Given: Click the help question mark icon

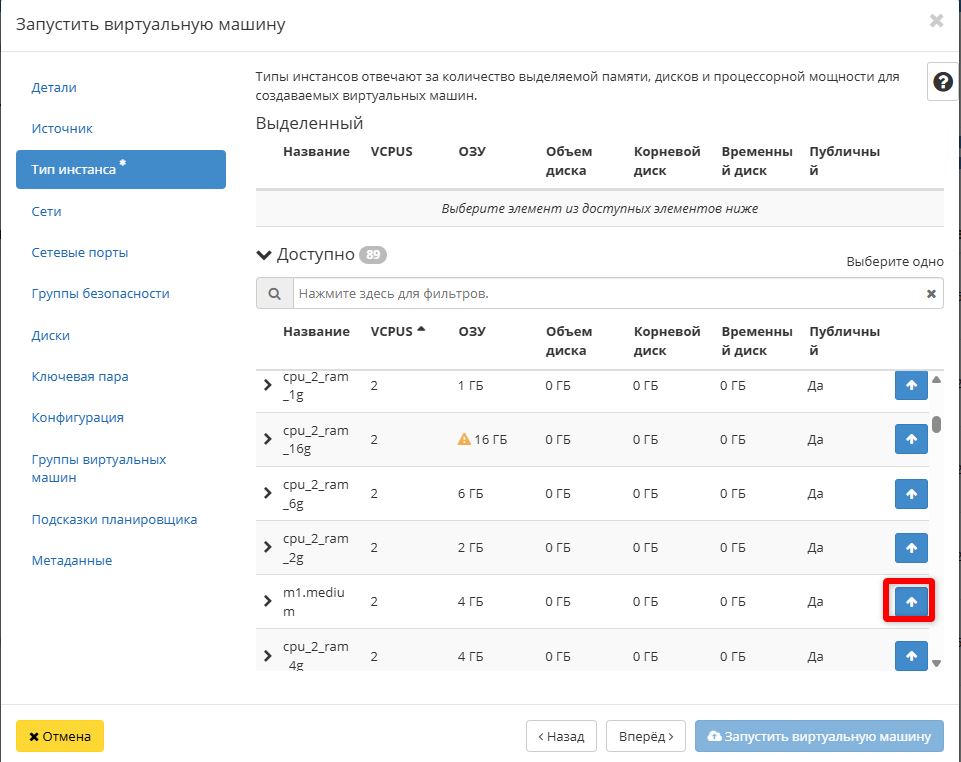Looking at the screenshot, I should pos(942,82).
